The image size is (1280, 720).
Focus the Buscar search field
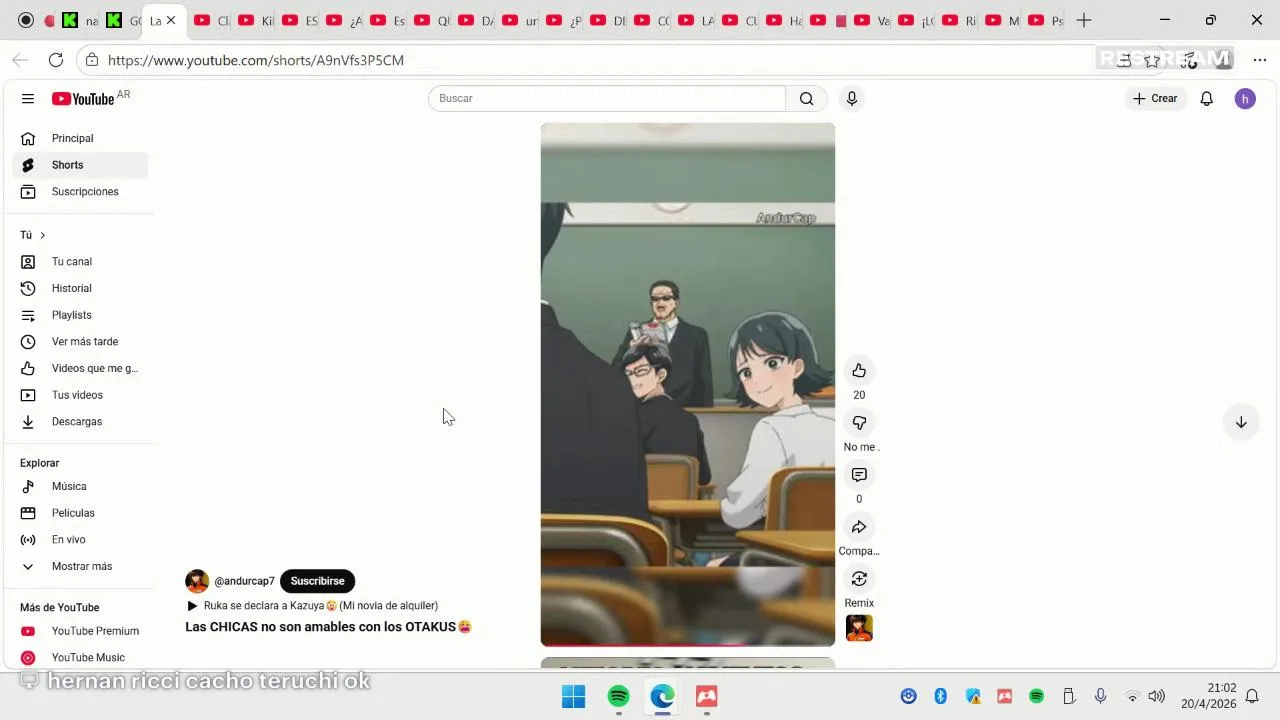(607, 98)
